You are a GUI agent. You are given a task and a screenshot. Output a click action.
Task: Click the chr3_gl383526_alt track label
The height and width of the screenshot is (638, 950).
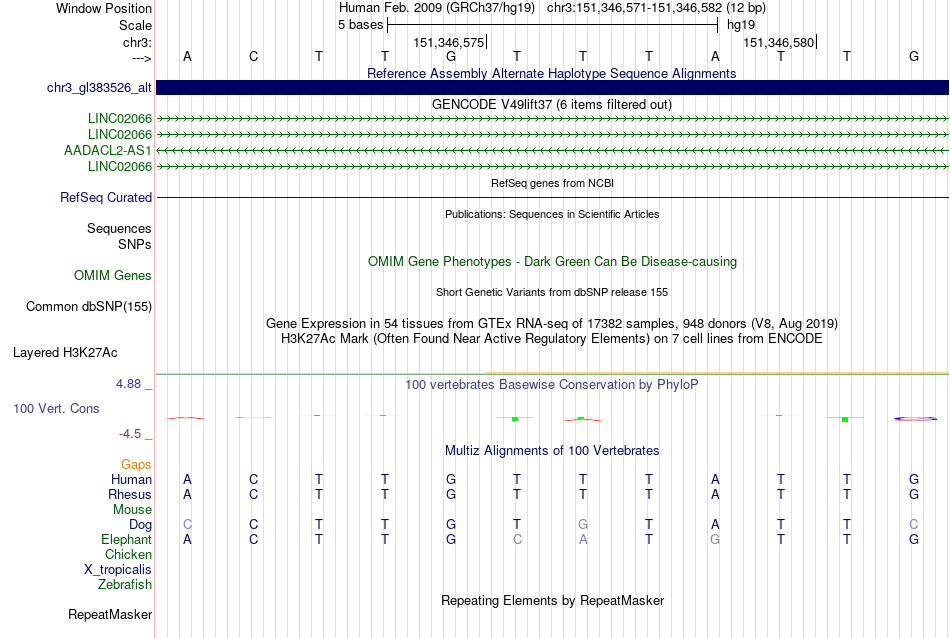tap(99, 88)
